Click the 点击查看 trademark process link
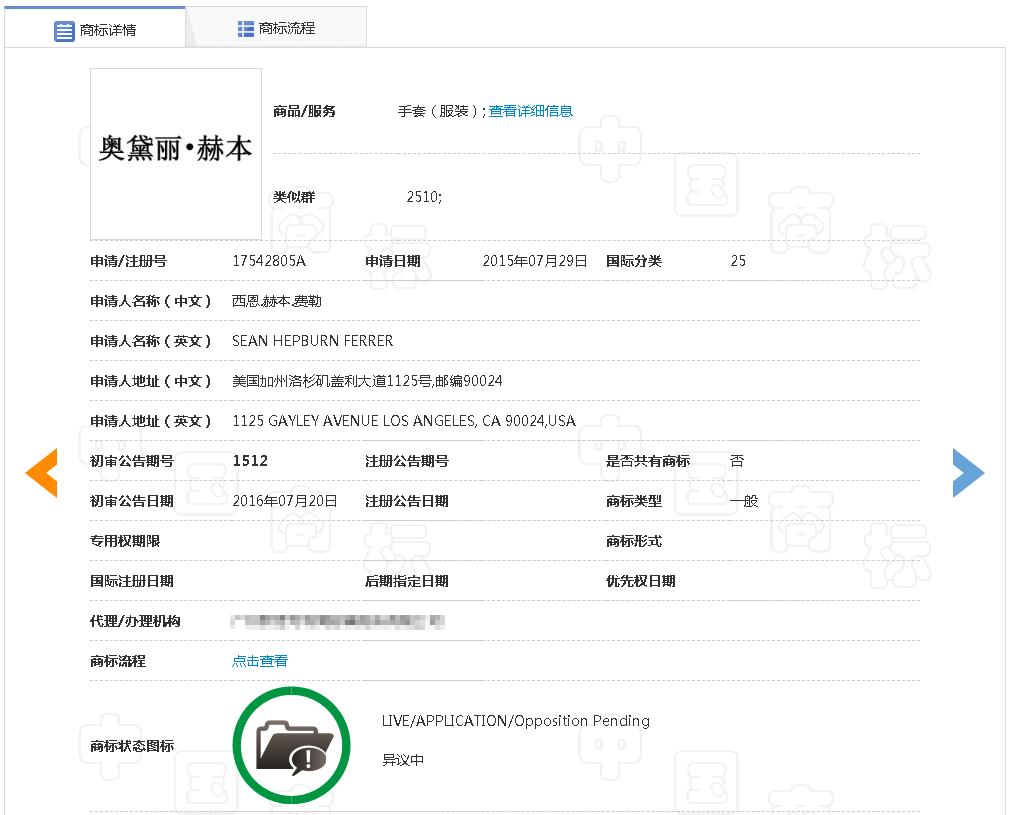Screen dimensions: 1010x815 click(x=260, y=660)
